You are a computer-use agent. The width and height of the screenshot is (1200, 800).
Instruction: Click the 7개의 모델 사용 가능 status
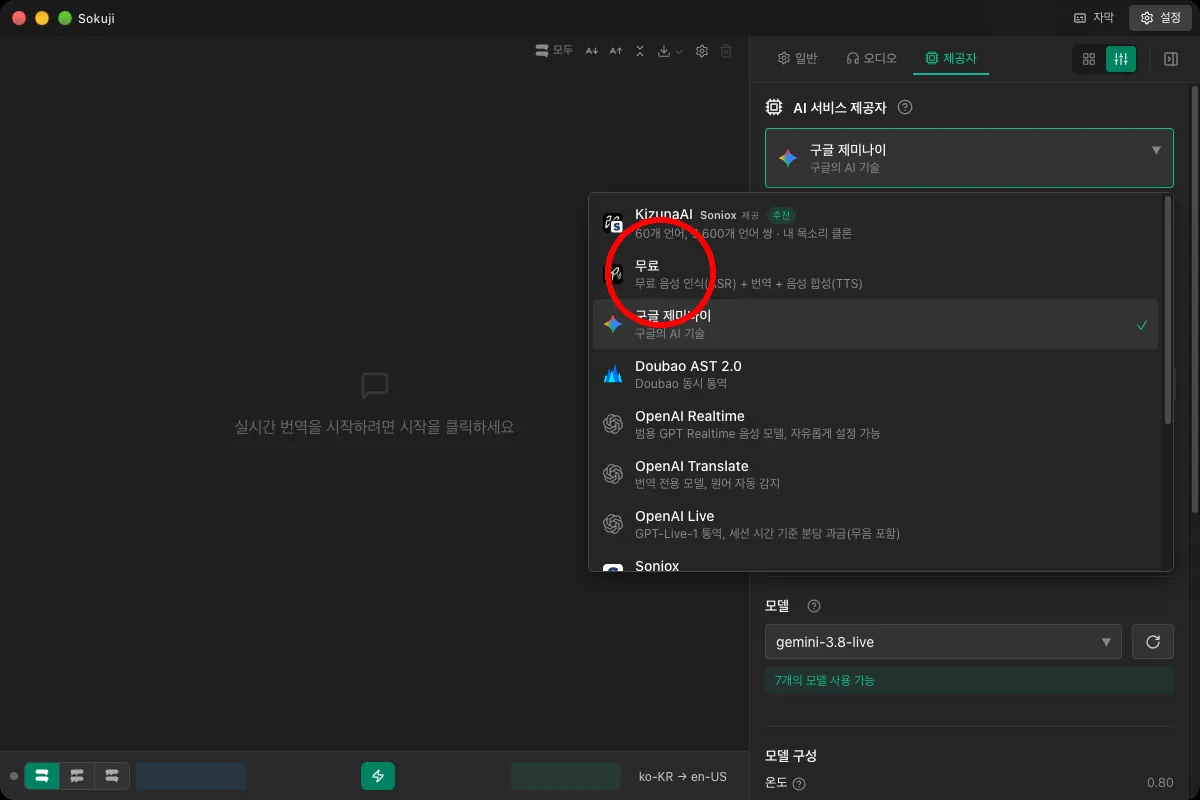point(969,680)
